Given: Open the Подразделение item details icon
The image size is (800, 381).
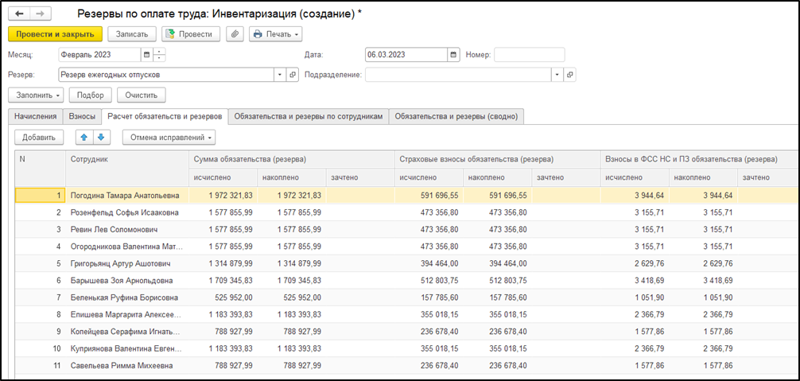Looking at the screenshot, I should click(x=570, y=74).
